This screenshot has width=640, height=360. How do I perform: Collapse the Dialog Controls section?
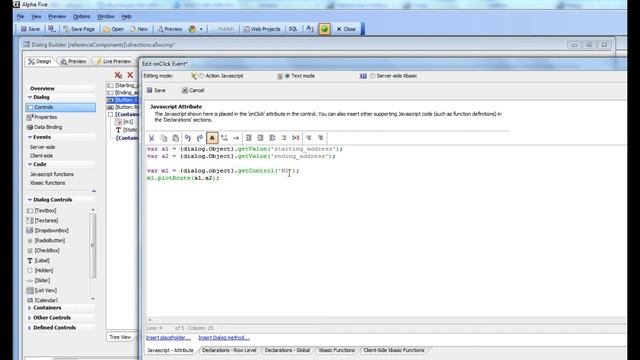[x=30, y=200]
